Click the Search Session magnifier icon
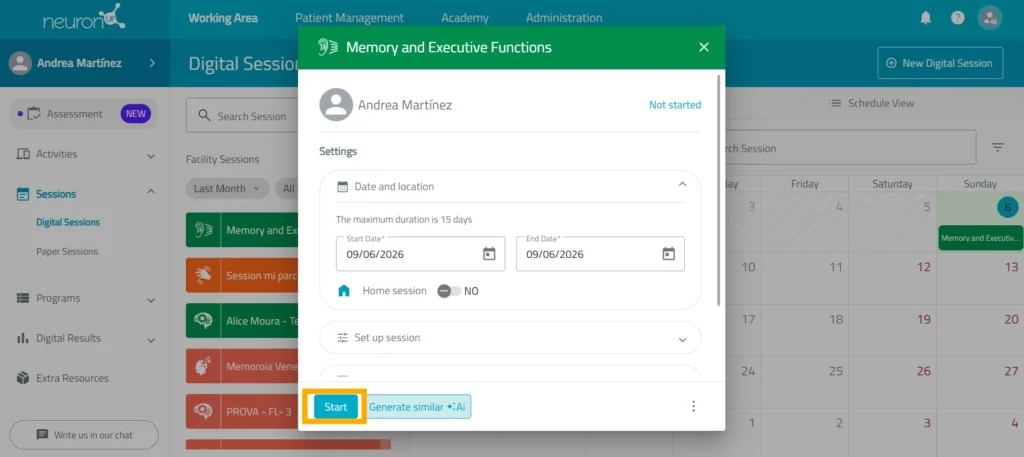Viewport: 1024px width, 457px height. coord(204,116)
